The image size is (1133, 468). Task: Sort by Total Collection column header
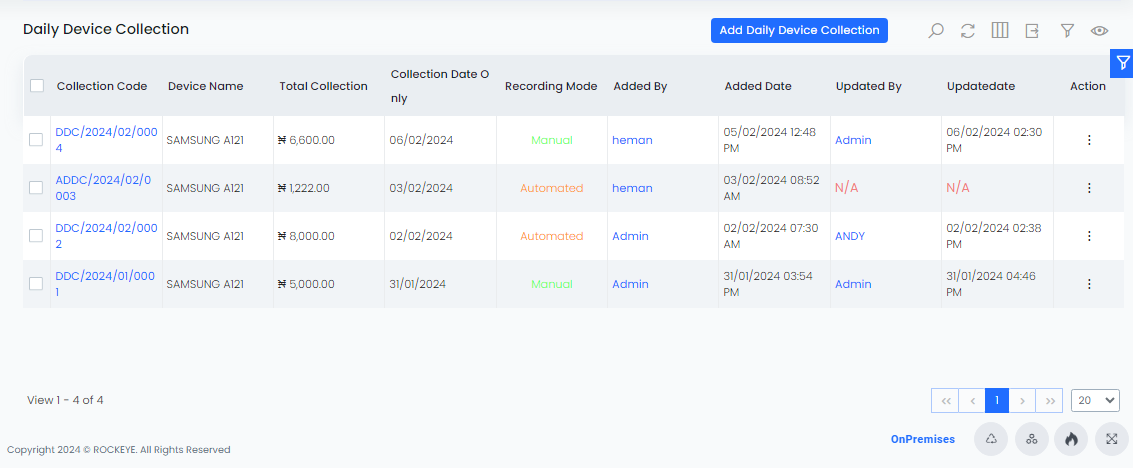pyautogui.click(x=324, y=86)
